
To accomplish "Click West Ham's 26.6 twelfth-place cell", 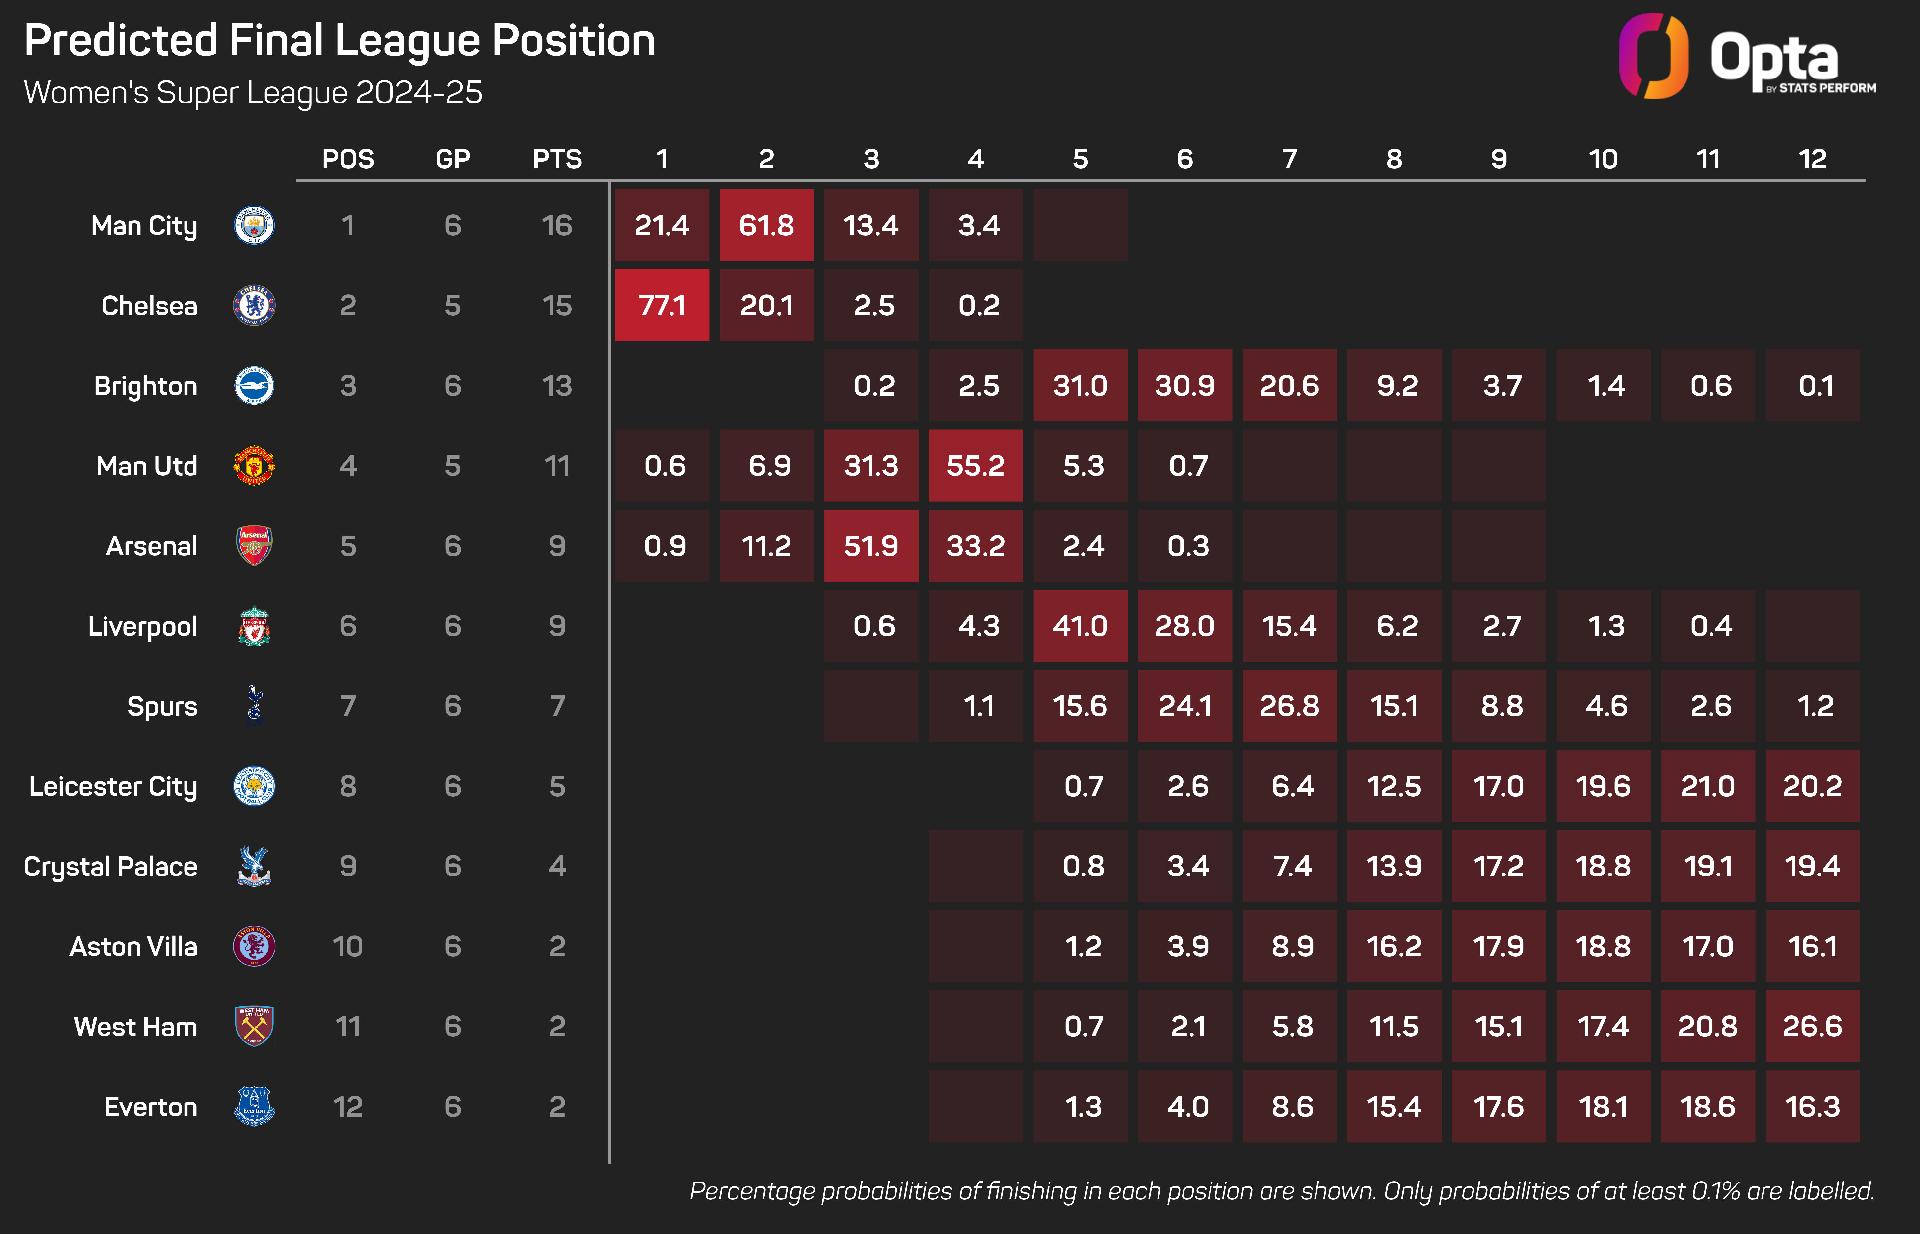I will coord(1813,1026).
